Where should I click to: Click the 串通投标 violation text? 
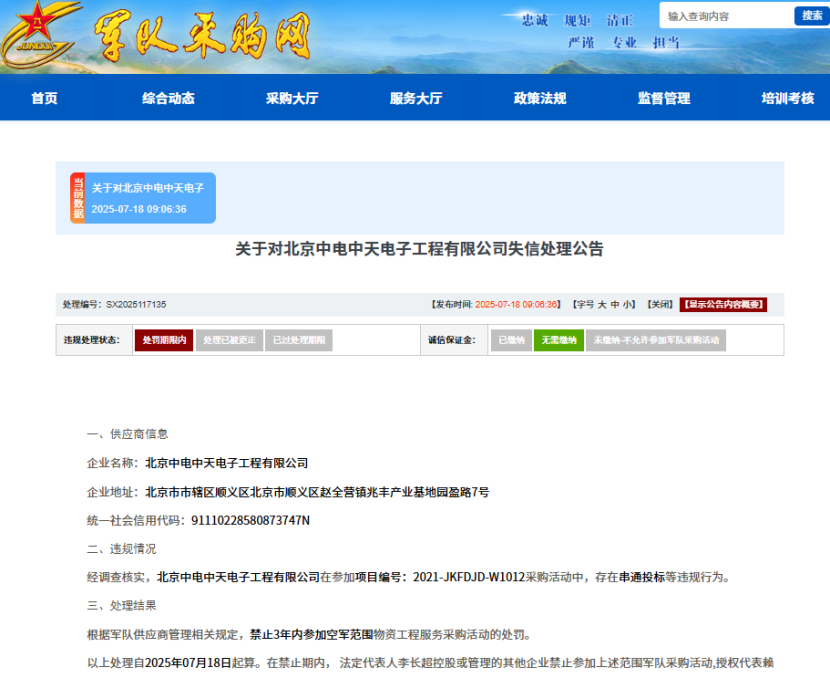coord(642,577)
